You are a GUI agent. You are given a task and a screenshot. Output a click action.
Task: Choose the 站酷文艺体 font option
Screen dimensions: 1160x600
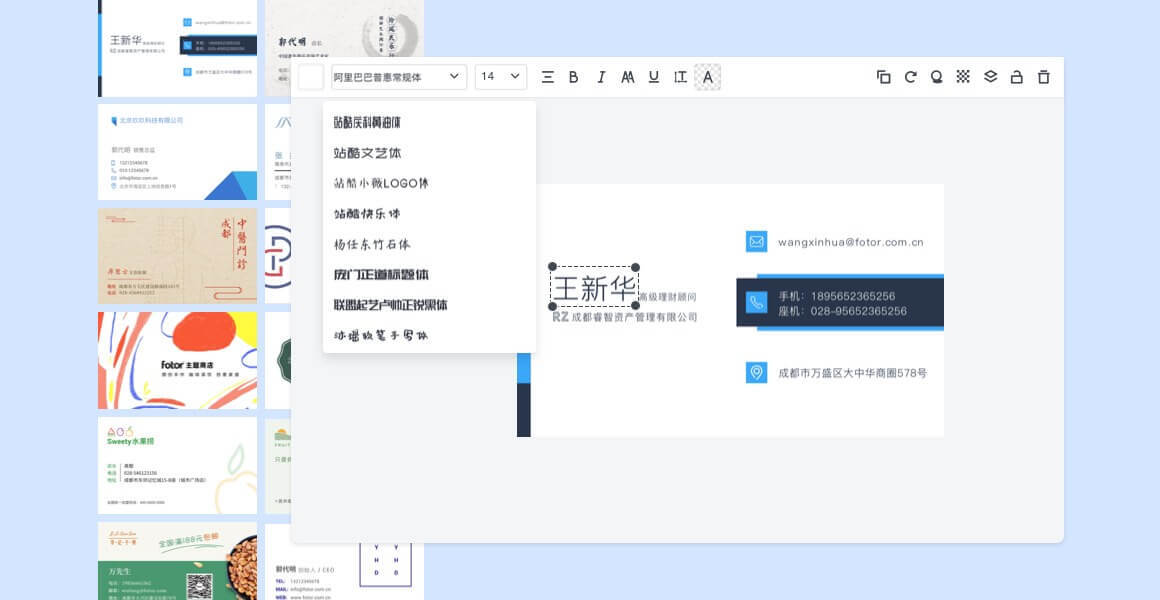point(366,152)
